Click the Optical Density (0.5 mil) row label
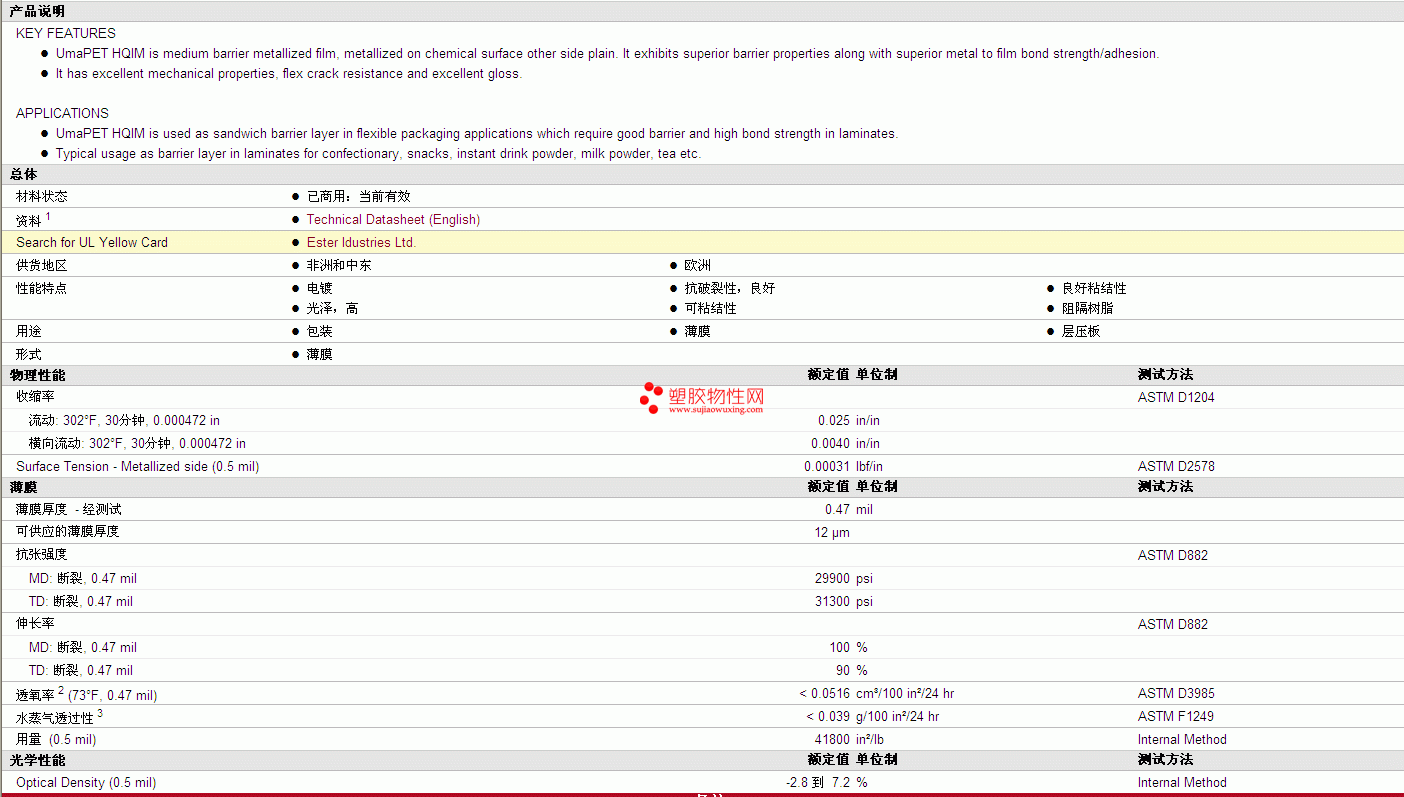Viewport: 1404px width, 797px height. pyautogui.click(x=86, y=783)
